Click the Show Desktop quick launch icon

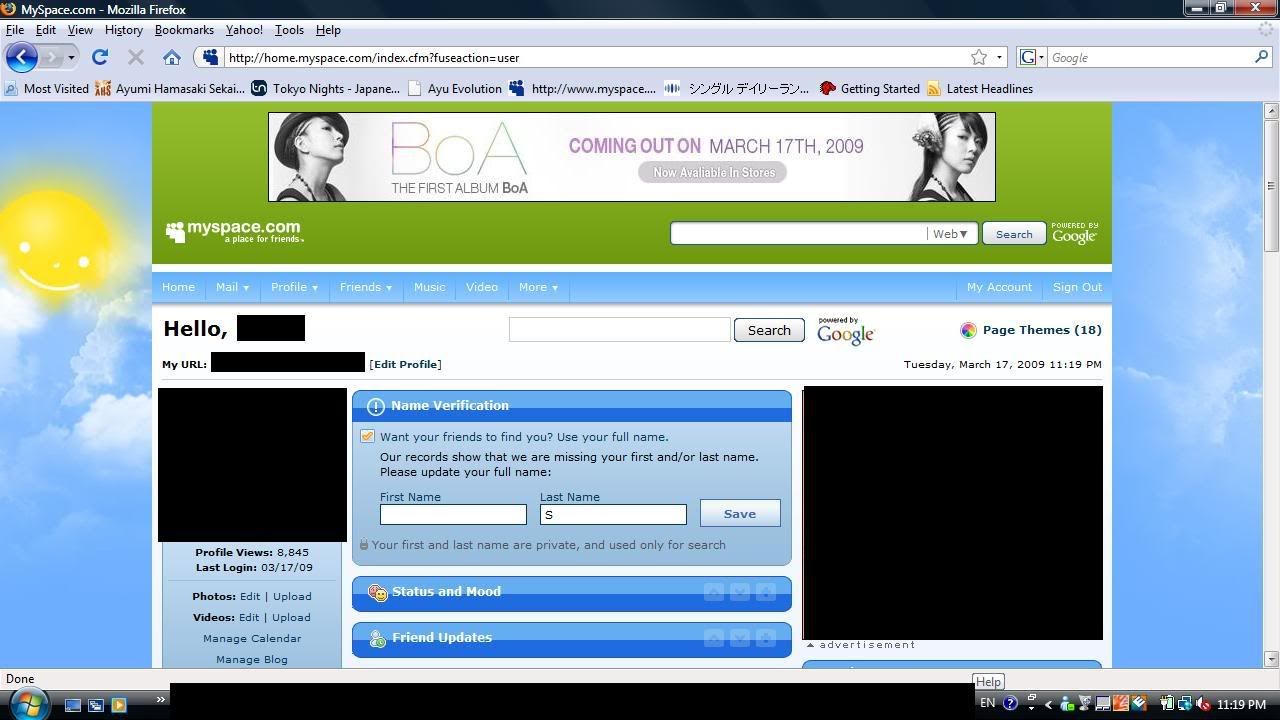[x=73, y=704]
